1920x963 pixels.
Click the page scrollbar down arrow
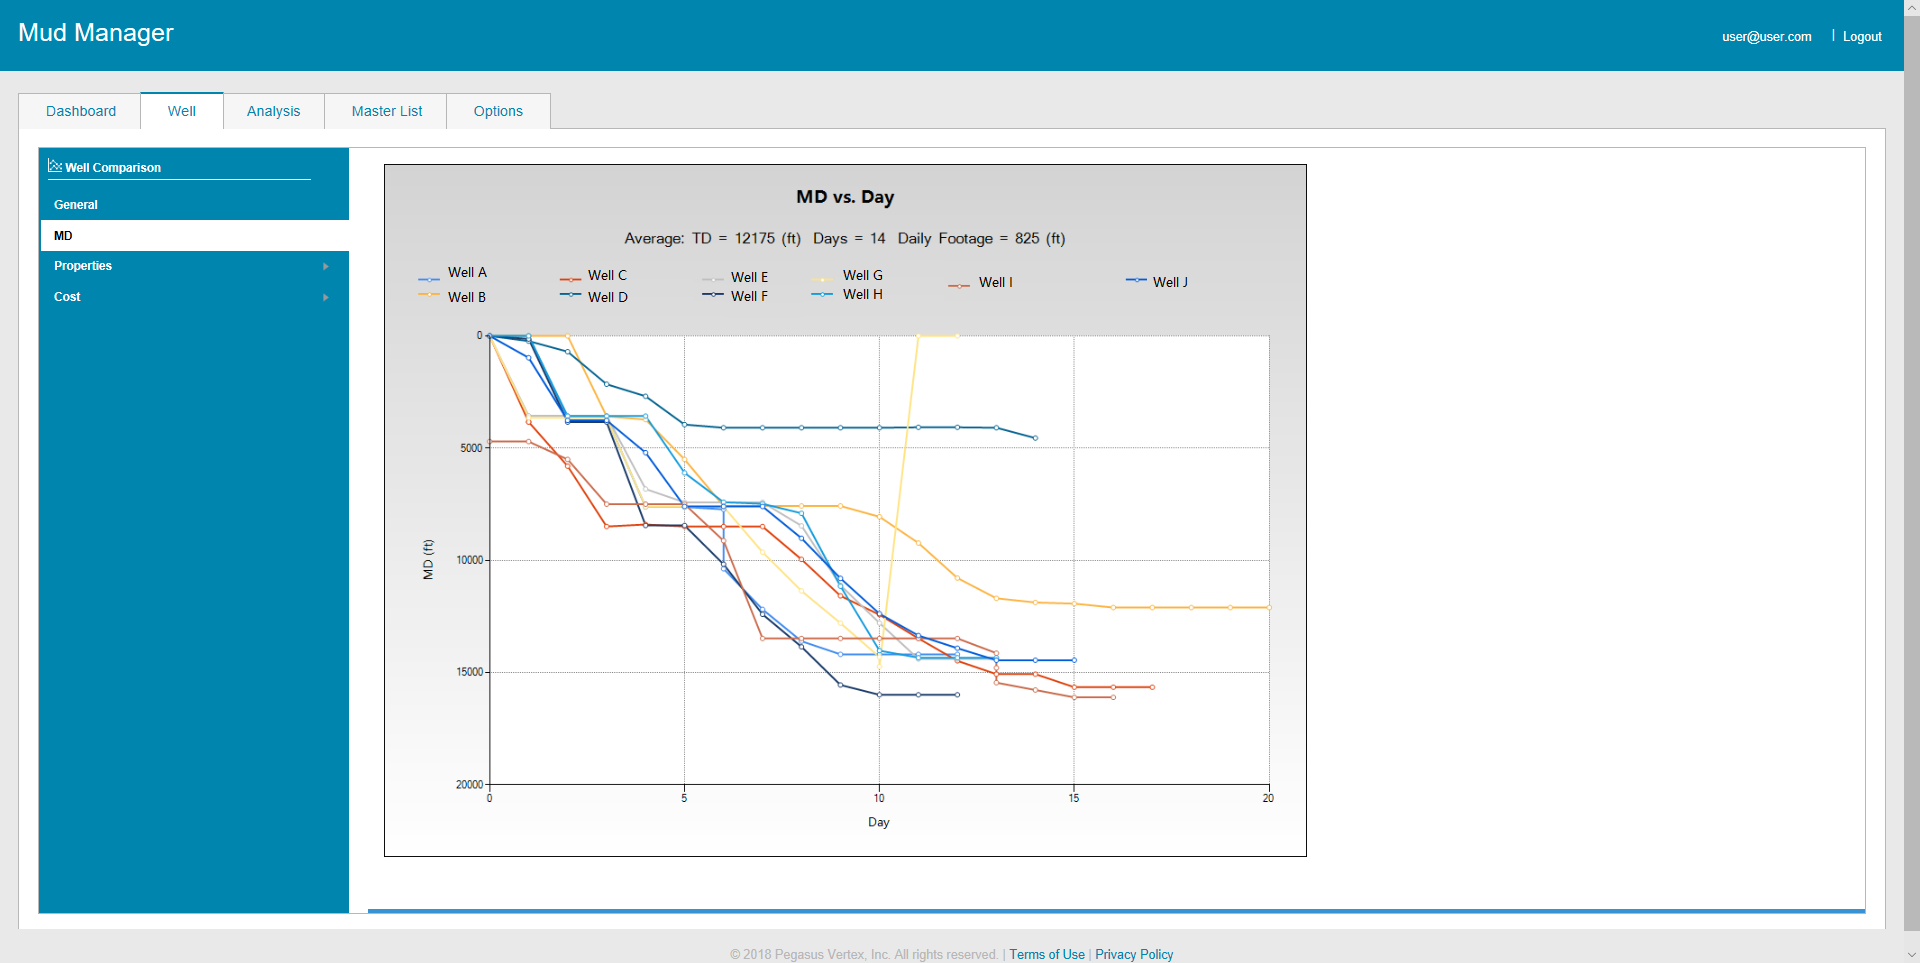[x=1911, y=955]
